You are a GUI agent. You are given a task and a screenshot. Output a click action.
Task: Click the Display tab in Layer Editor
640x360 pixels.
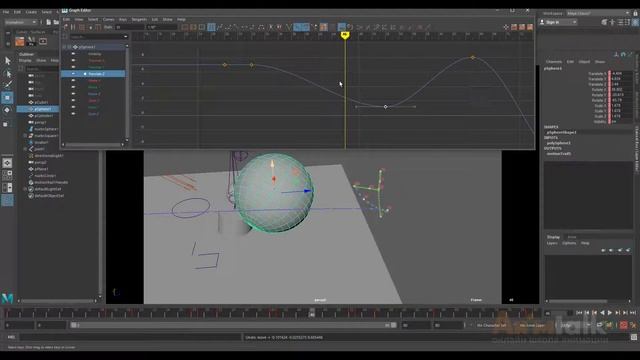pyautogui.click(x=553, y=237)
